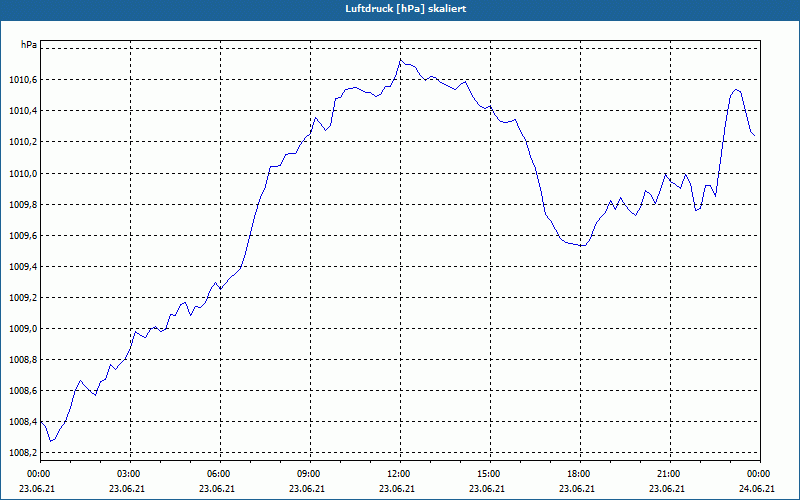Image resolution: width=800 pixels, height=500 pixels.
Task: Select the 1008,4 y-axis value
Action: tap(23, 422)
